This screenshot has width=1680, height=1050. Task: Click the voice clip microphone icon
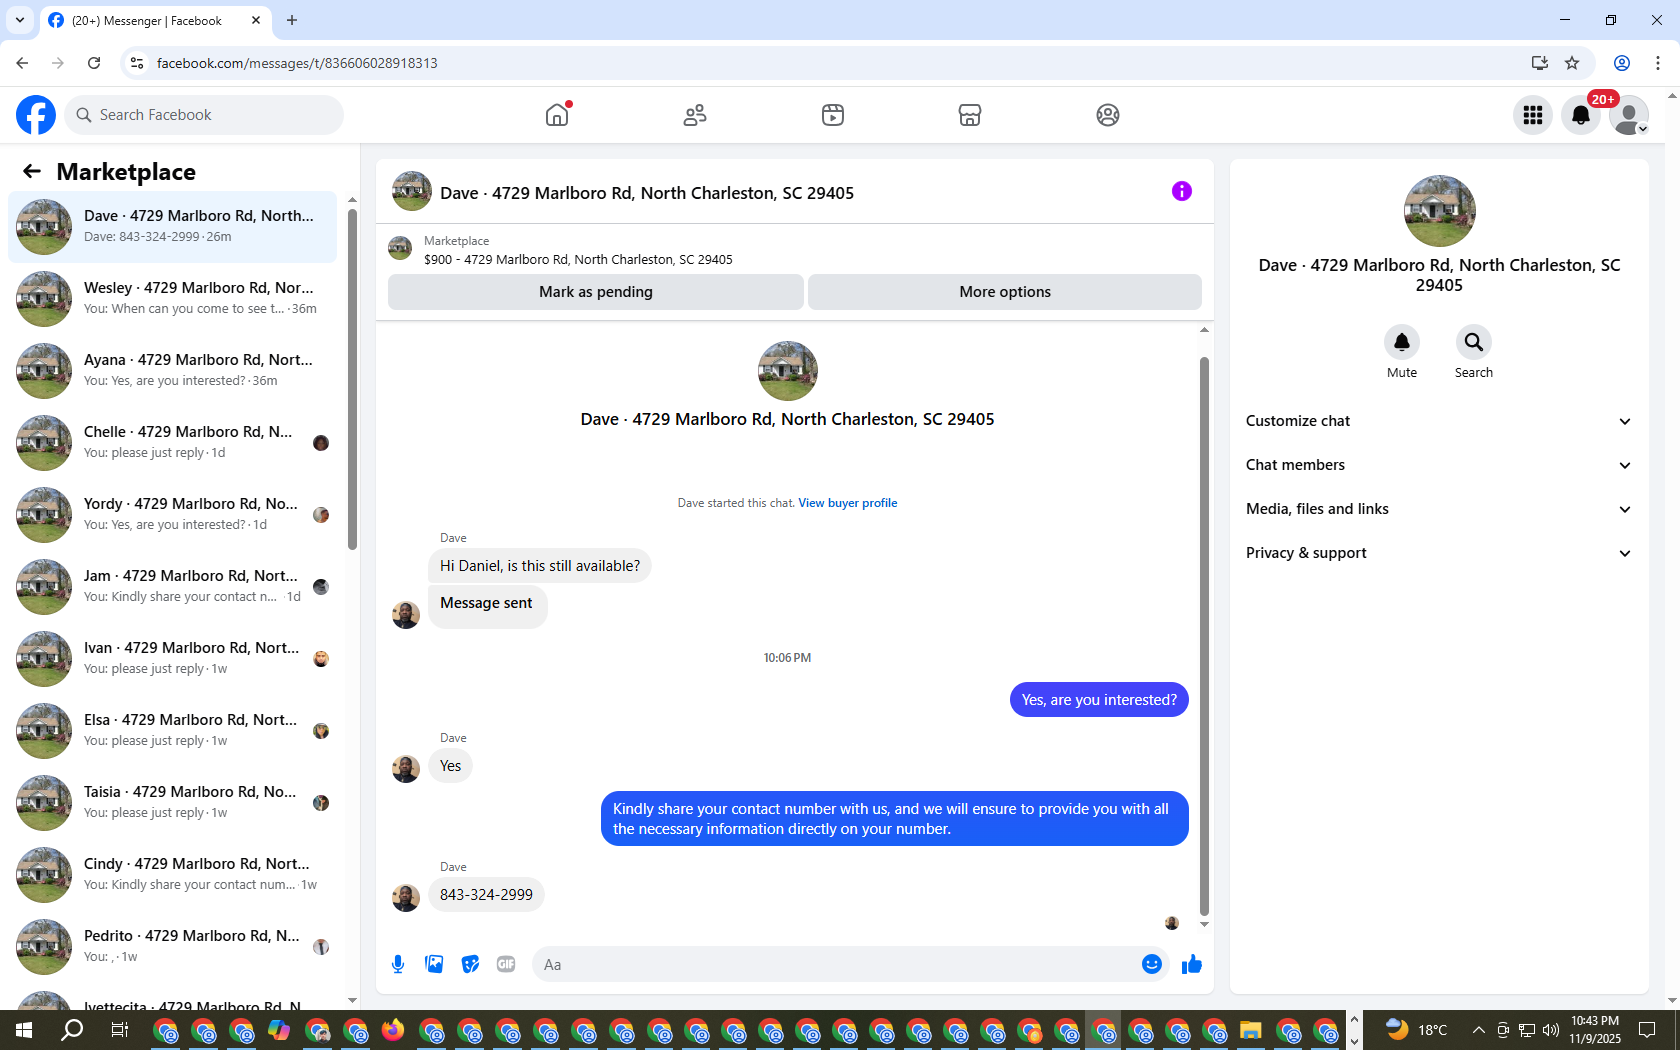[x=398, y=964]
